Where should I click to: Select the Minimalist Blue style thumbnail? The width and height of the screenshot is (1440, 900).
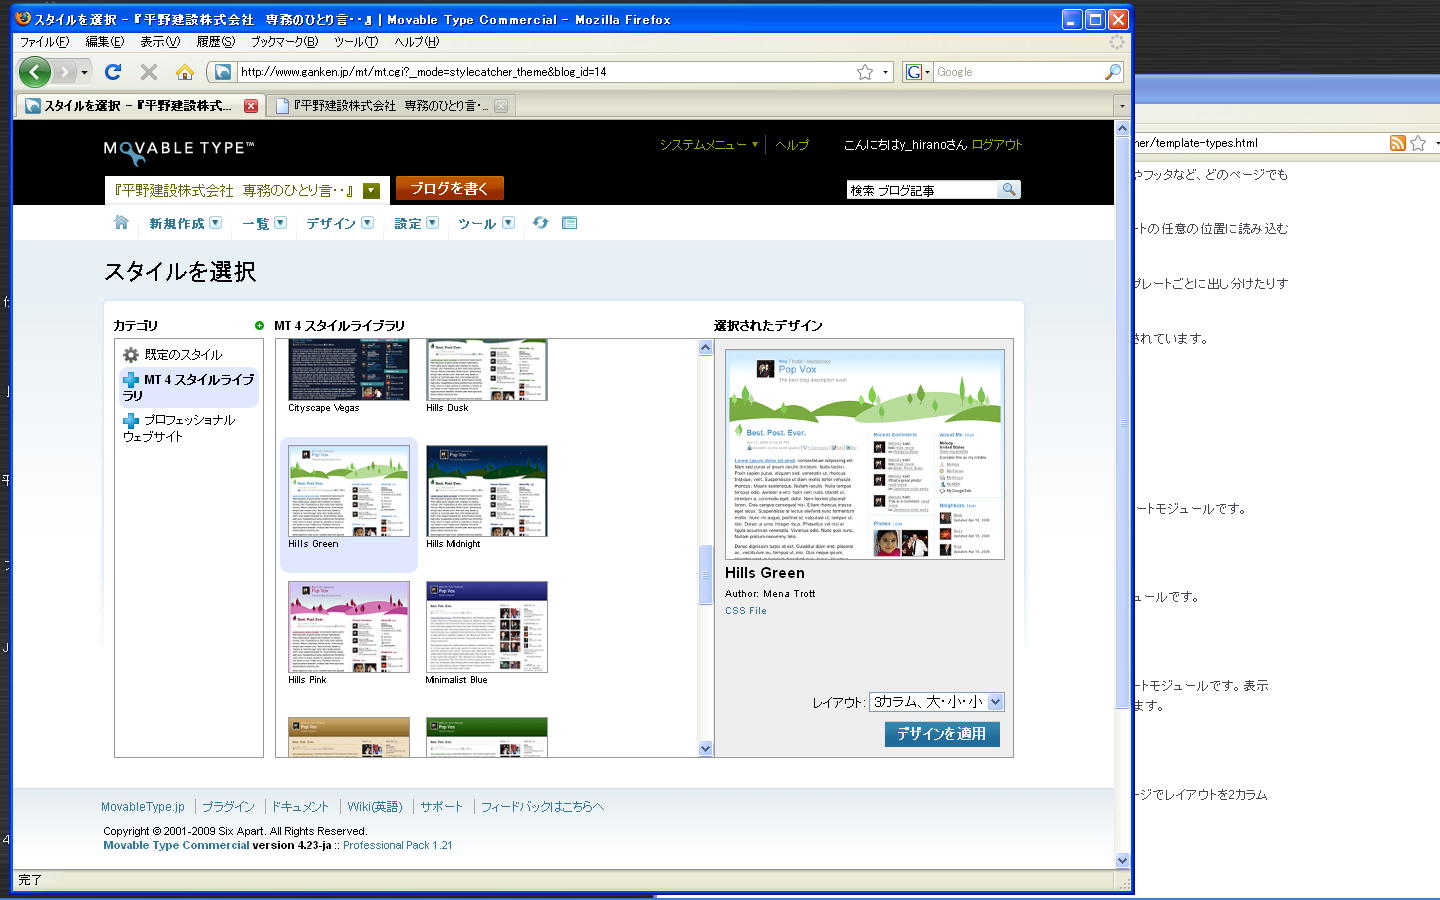[487, 627]
